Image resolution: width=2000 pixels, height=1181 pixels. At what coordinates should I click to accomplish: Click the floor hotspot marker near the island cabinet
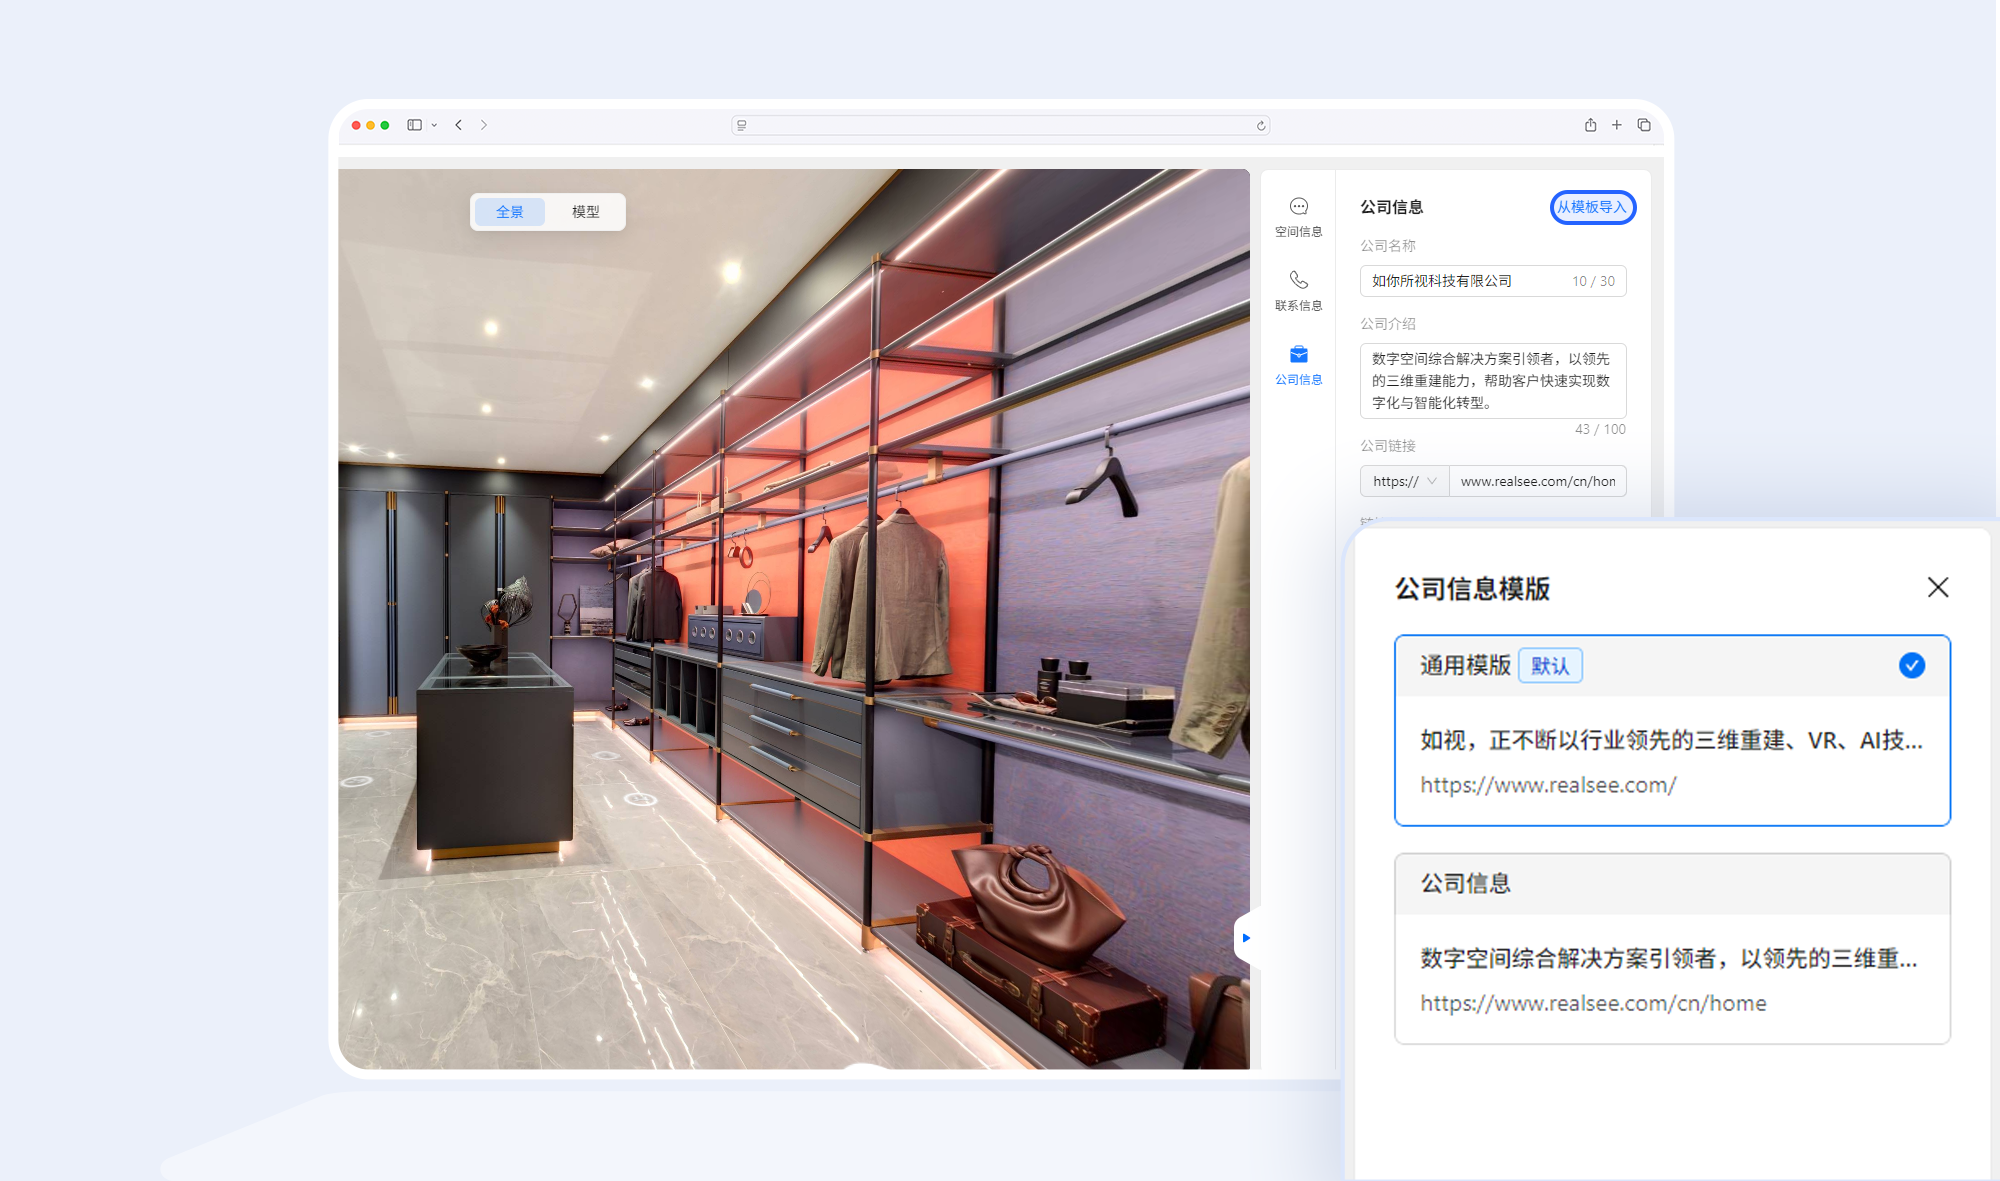click(x=641, y=798)
